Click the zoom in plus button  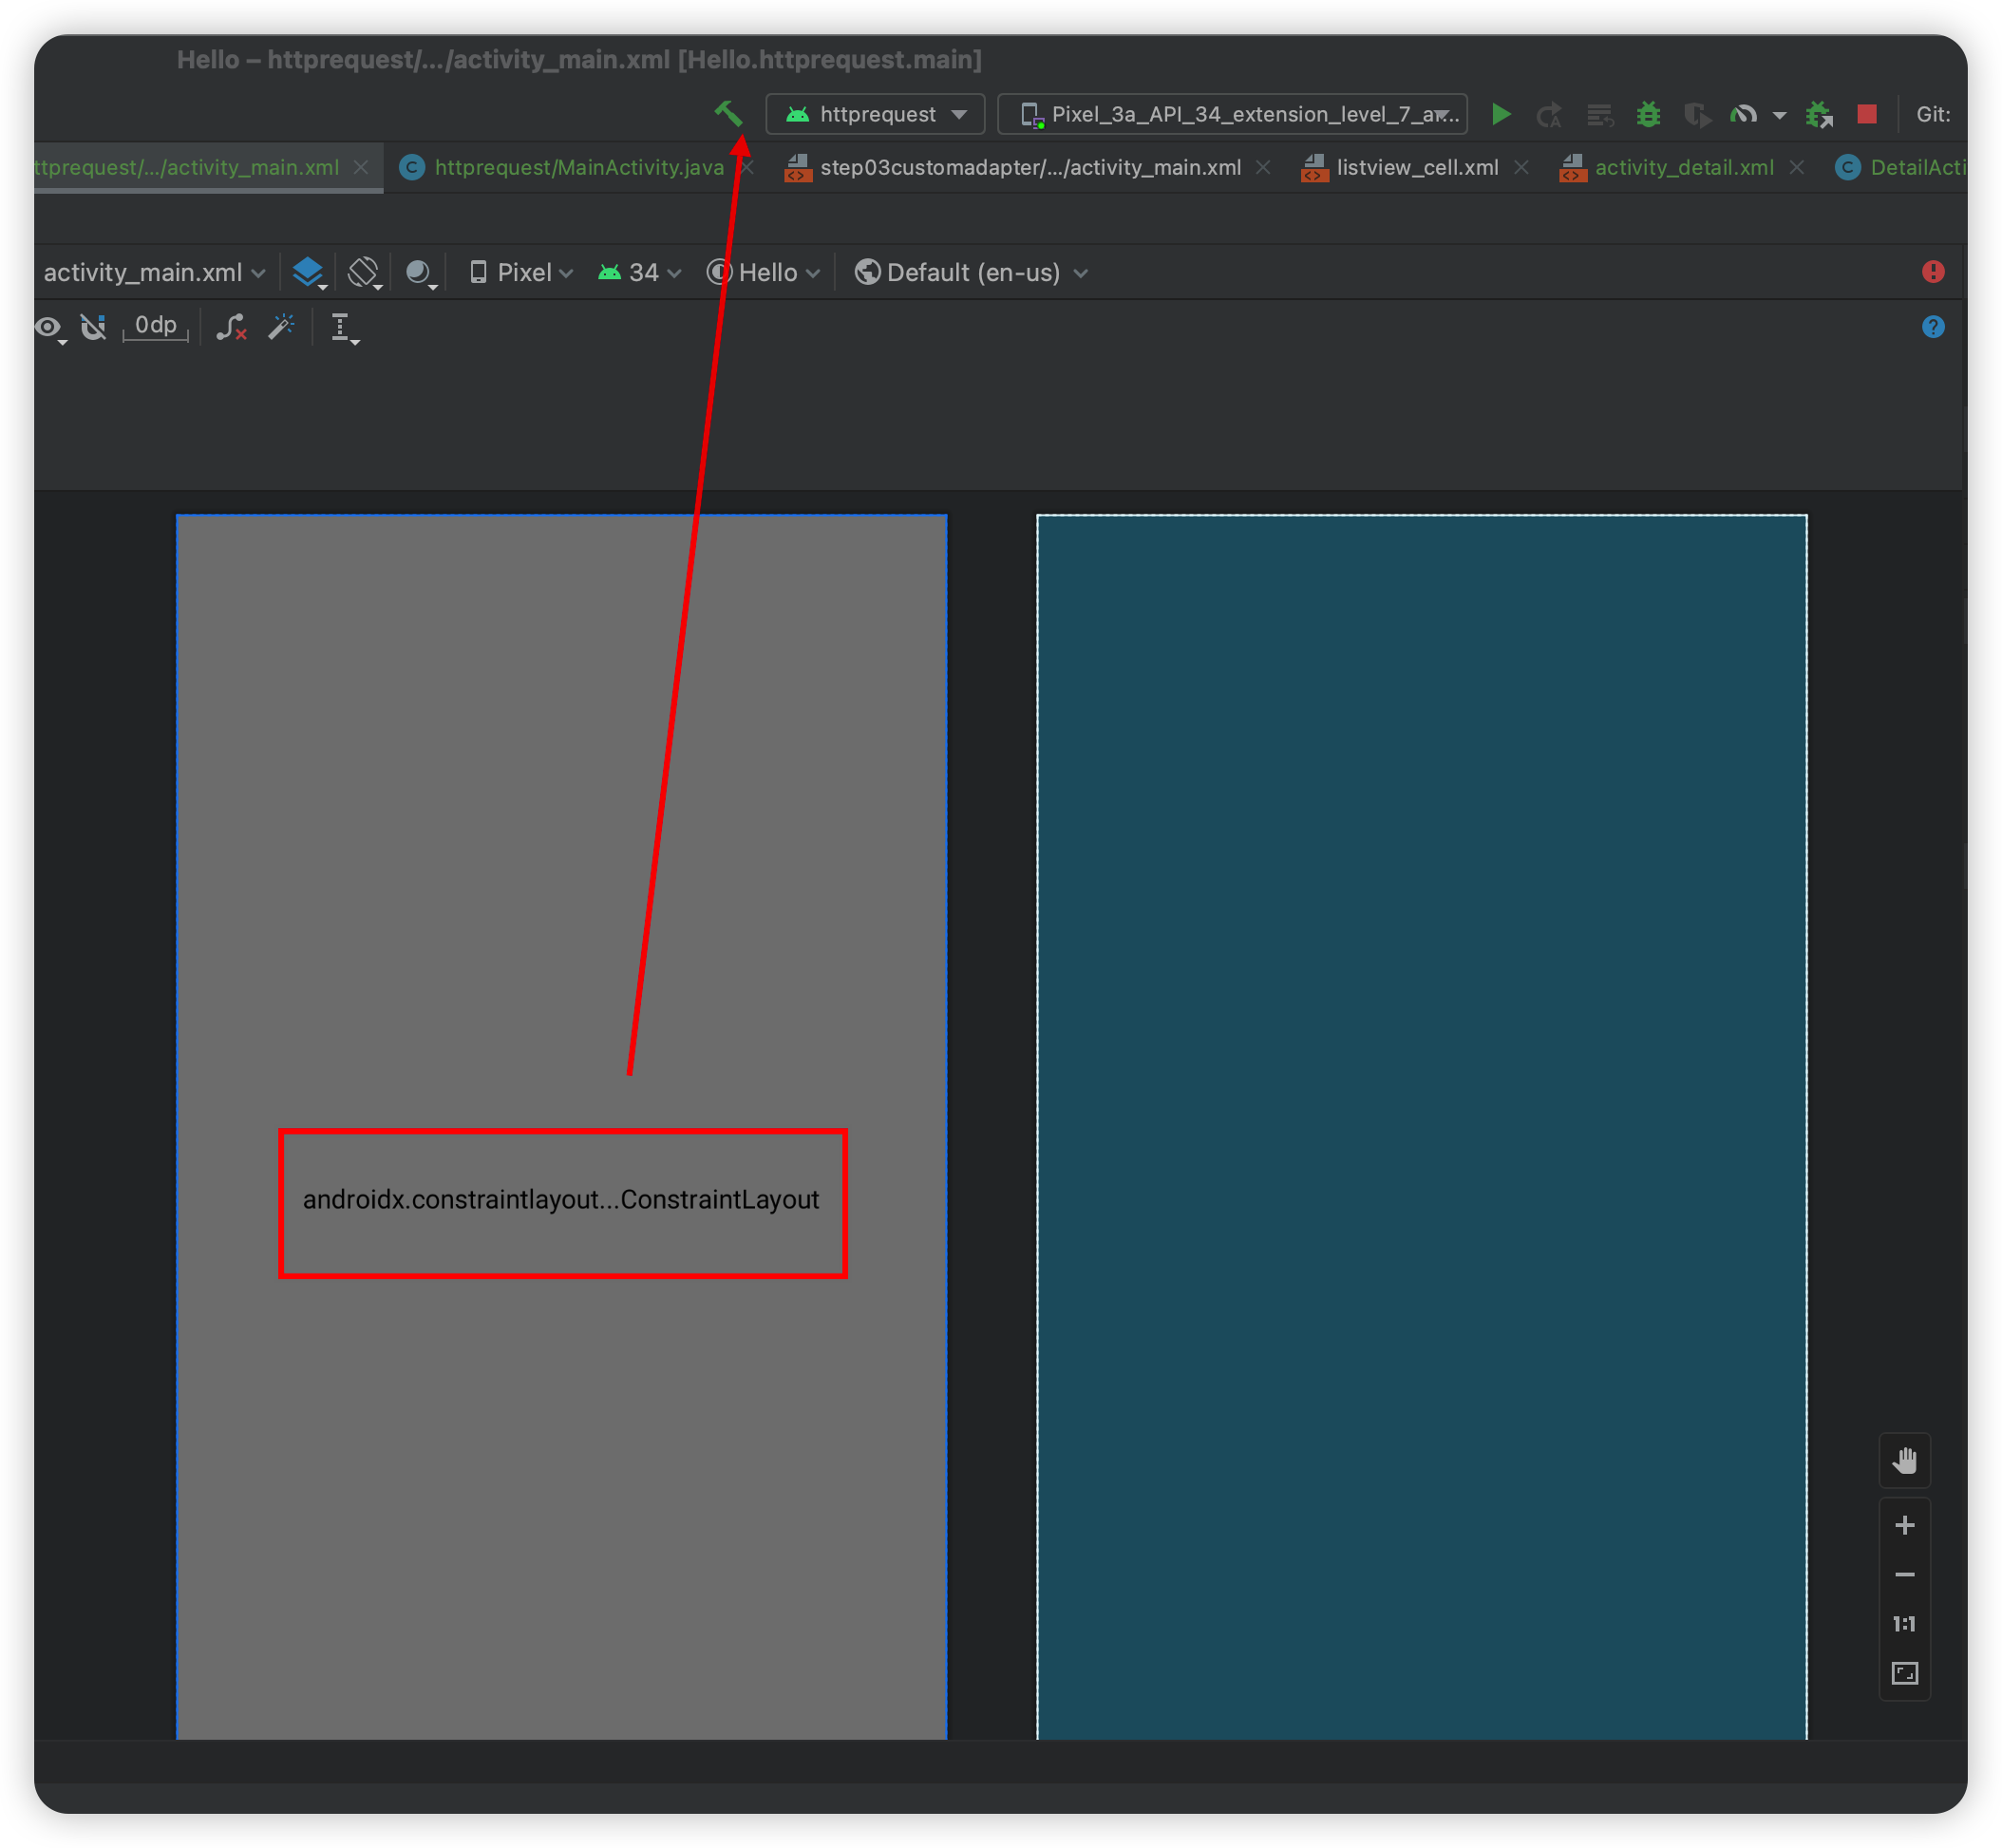1904,1525
